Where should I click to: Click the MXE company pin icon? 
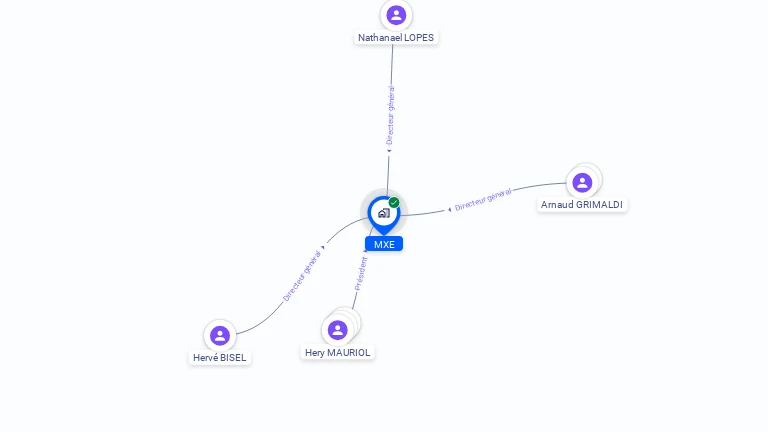pyautogui.click(x=384, y=215)
